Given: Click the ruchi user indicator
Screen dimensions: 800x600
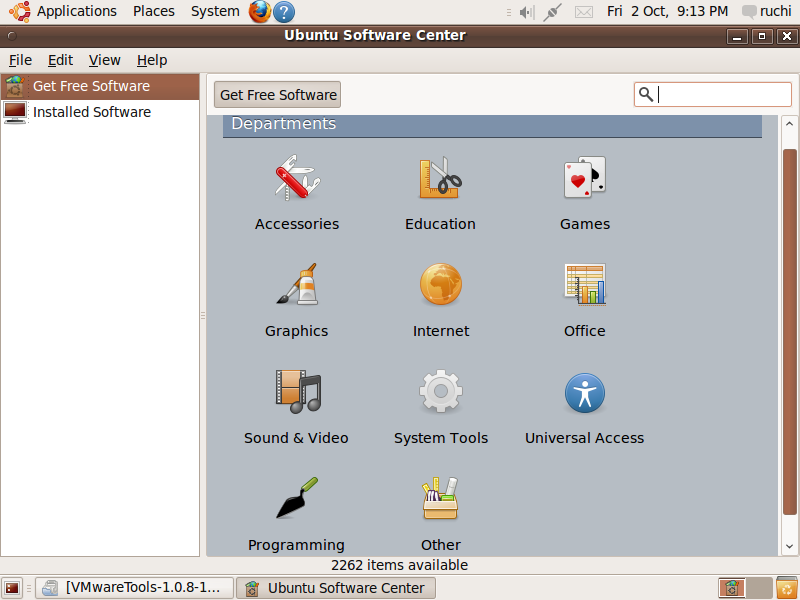Looking at the screenshot, I should pyautogui.click(x=767, y=11).
